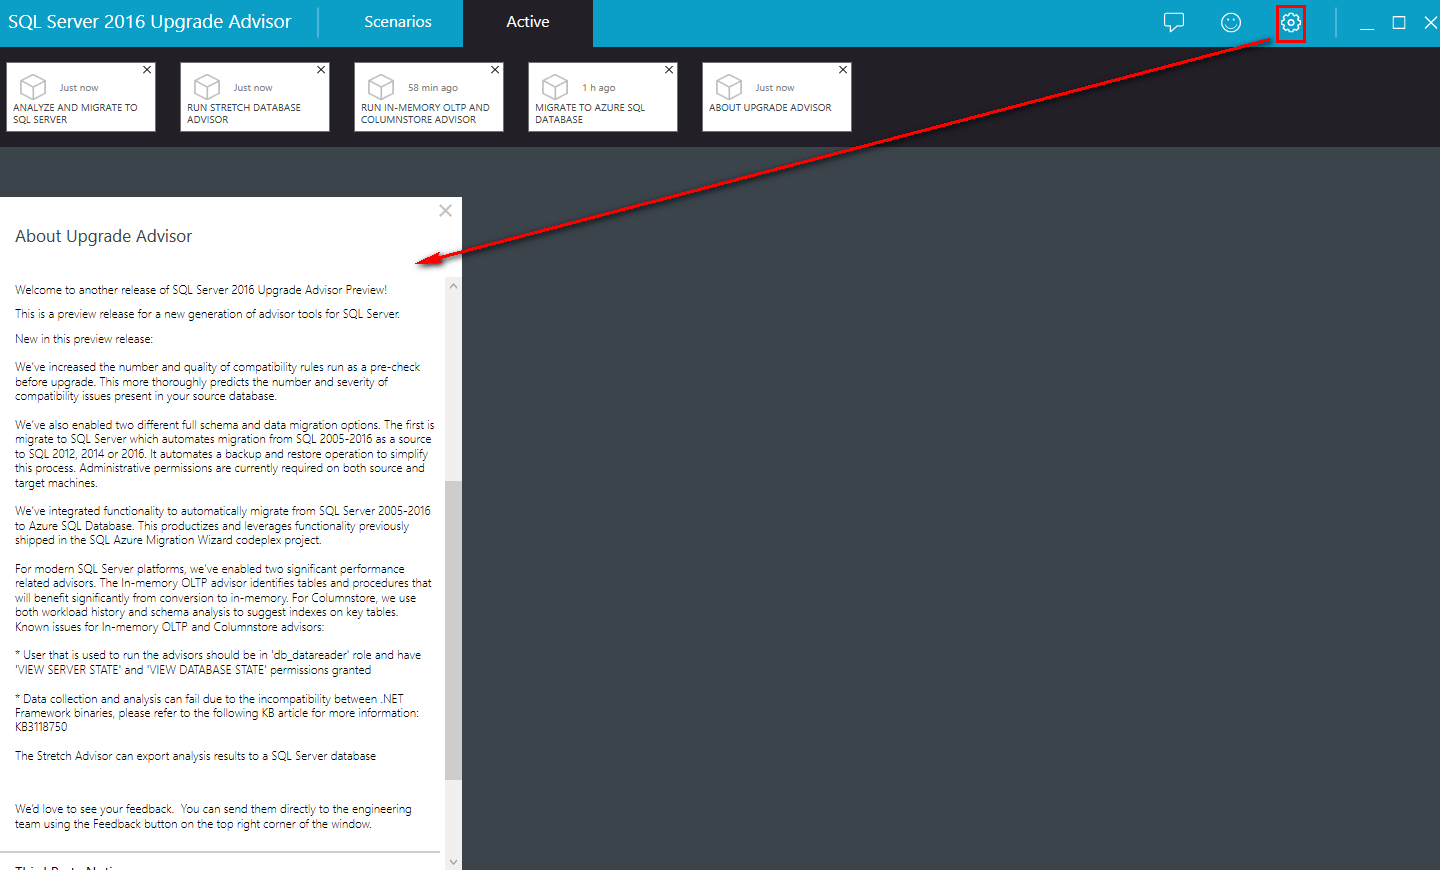This screenshot has height=870, width=1440.
Task: Click the cube icon on Run Stretch Database Advisor card
Action: [207, 87]
